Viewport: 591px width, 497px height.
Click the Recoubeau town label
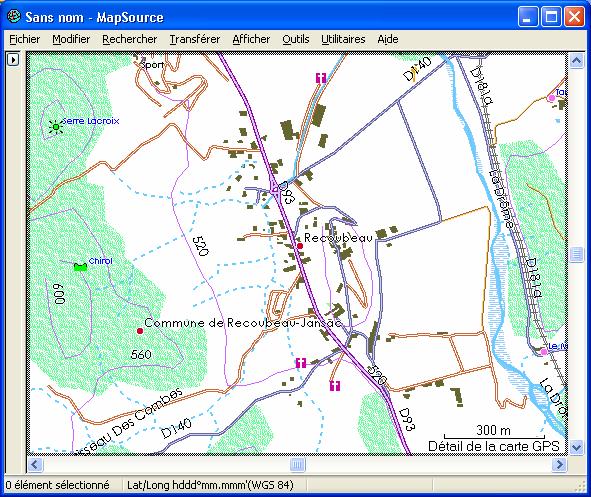coord(338,238)
